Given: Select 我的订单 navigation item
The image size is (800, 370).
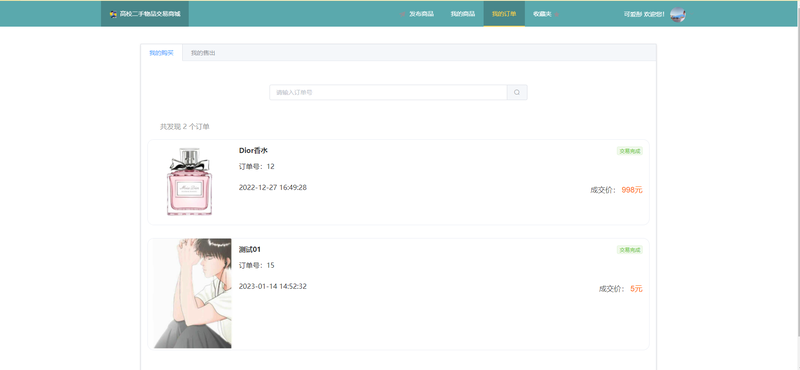Looking at the screenshot, I should [x=504, y=14].
